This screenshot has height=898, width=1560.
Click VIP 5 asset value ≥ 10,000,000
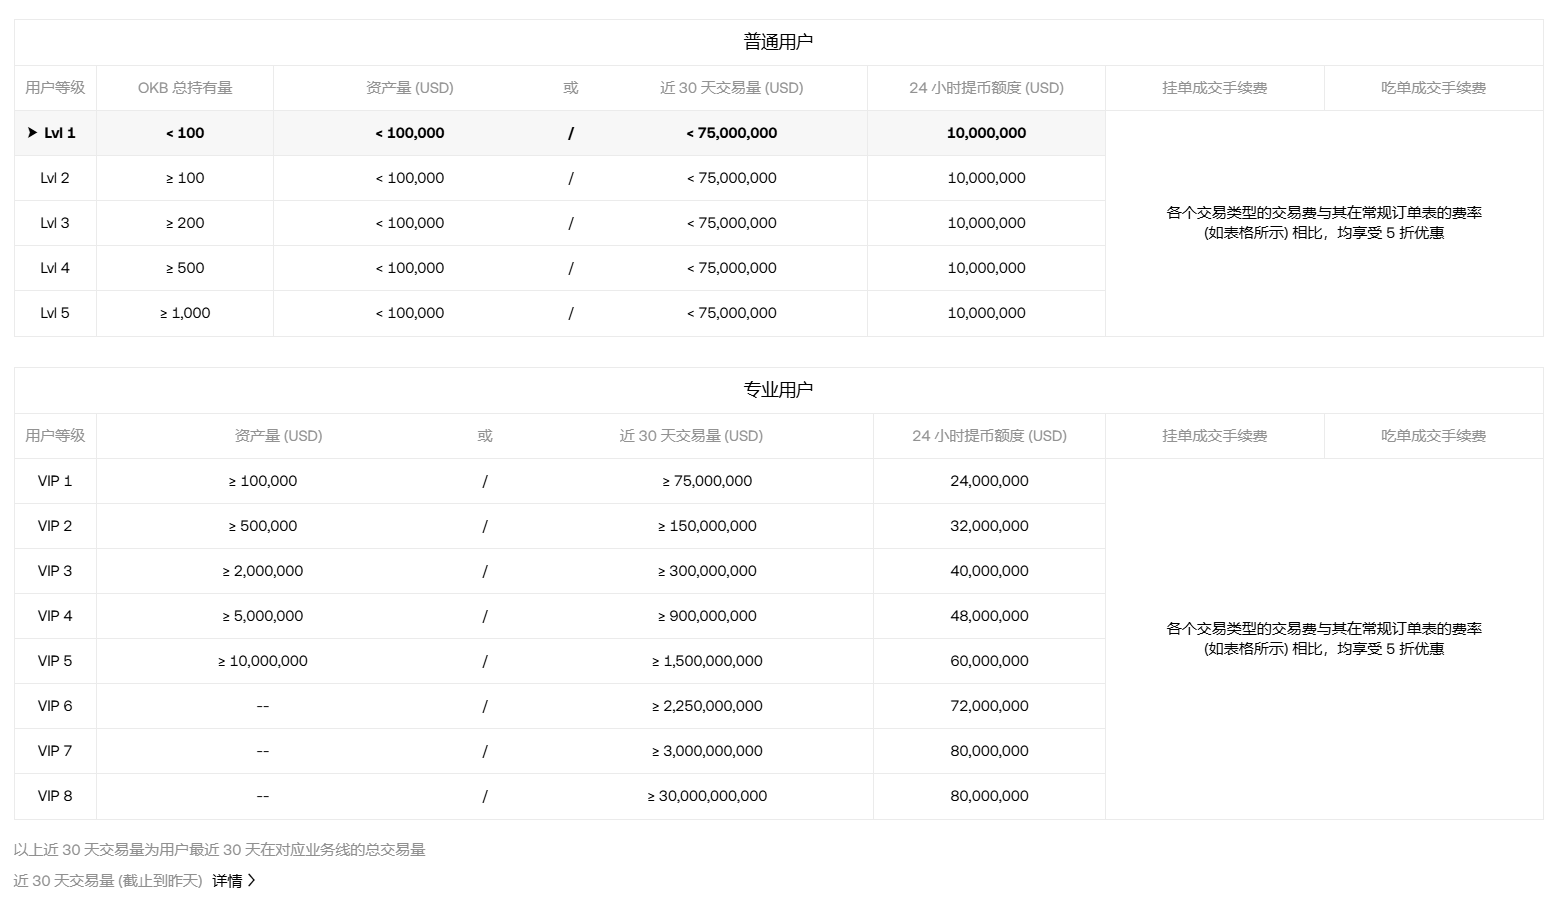pos(263,661)
